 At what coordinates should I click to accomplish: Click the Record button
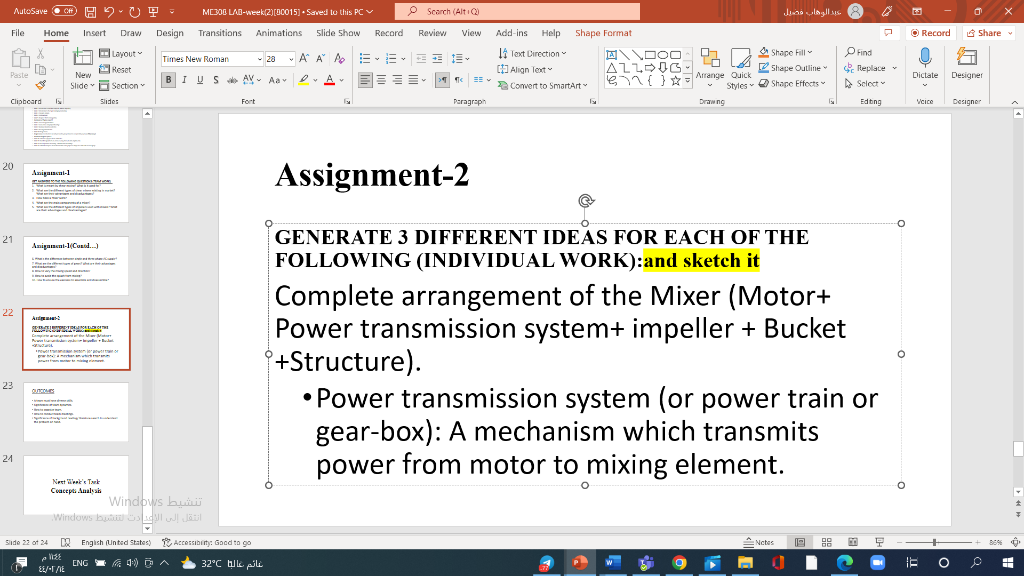point(929,32)
